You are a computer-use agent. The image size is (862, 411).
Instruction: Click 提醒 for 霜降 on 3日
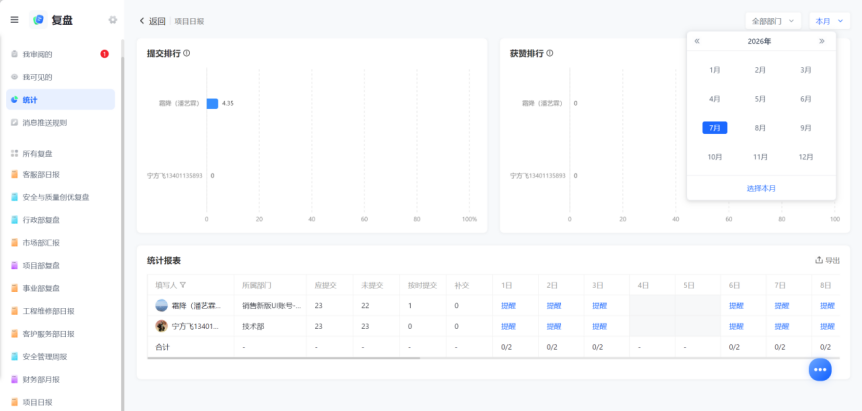point(599,306)
